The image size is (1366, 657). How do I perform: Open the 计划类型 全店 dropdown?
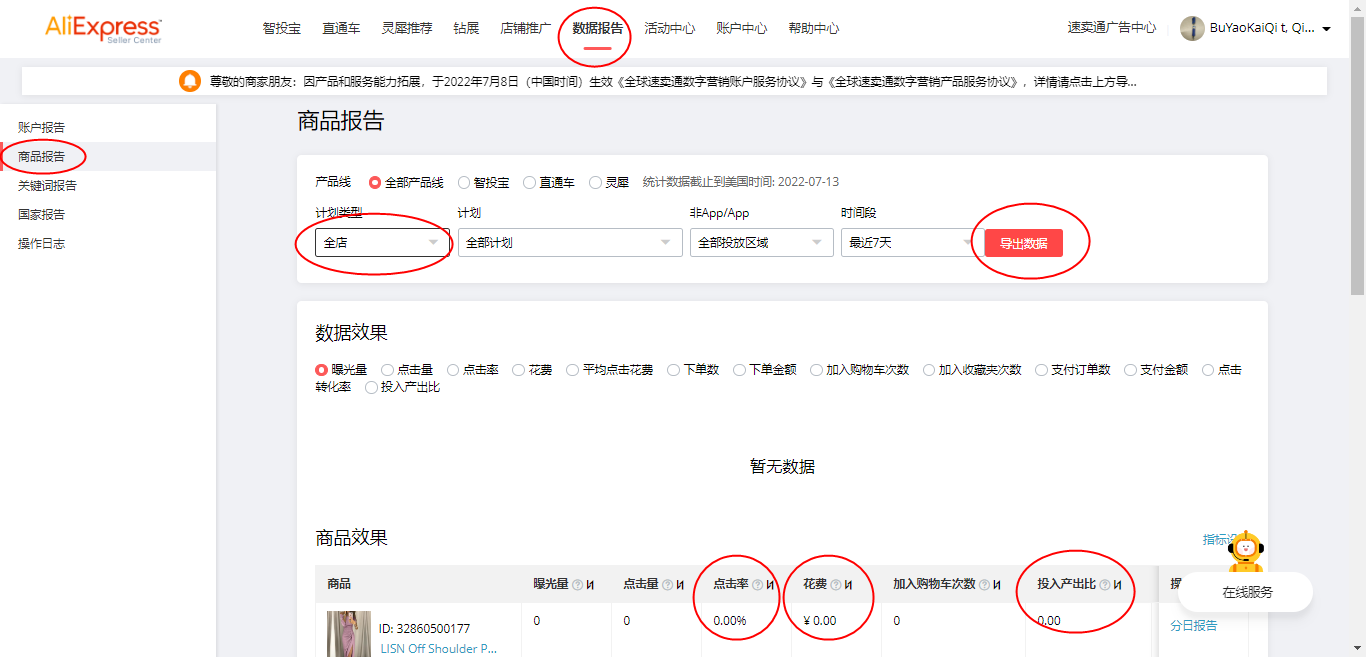pyautogui.click(x=381, y=242)
